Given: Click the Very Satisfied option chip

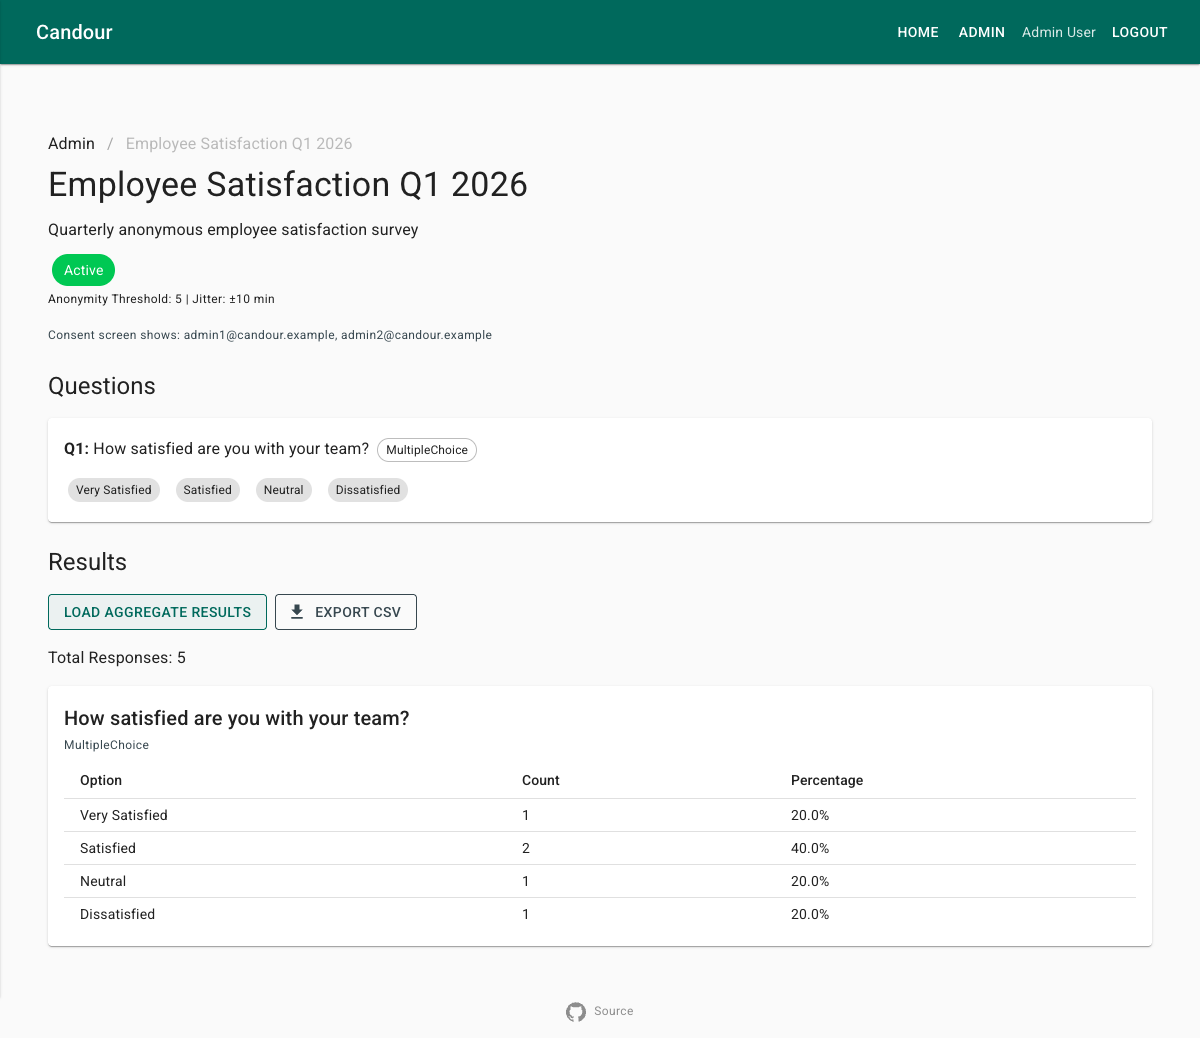Looking at the screenshot, I should [x=114, y=490].
